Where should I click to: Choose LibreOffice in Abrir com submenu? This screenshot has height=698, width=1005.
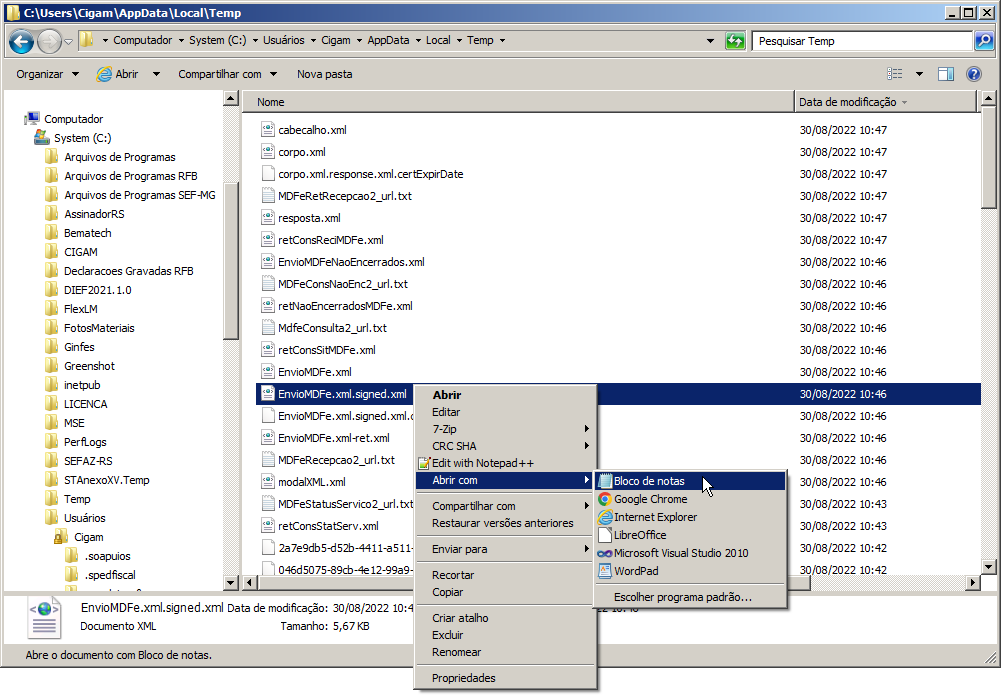pyautogui.click(x=691, y=535)
